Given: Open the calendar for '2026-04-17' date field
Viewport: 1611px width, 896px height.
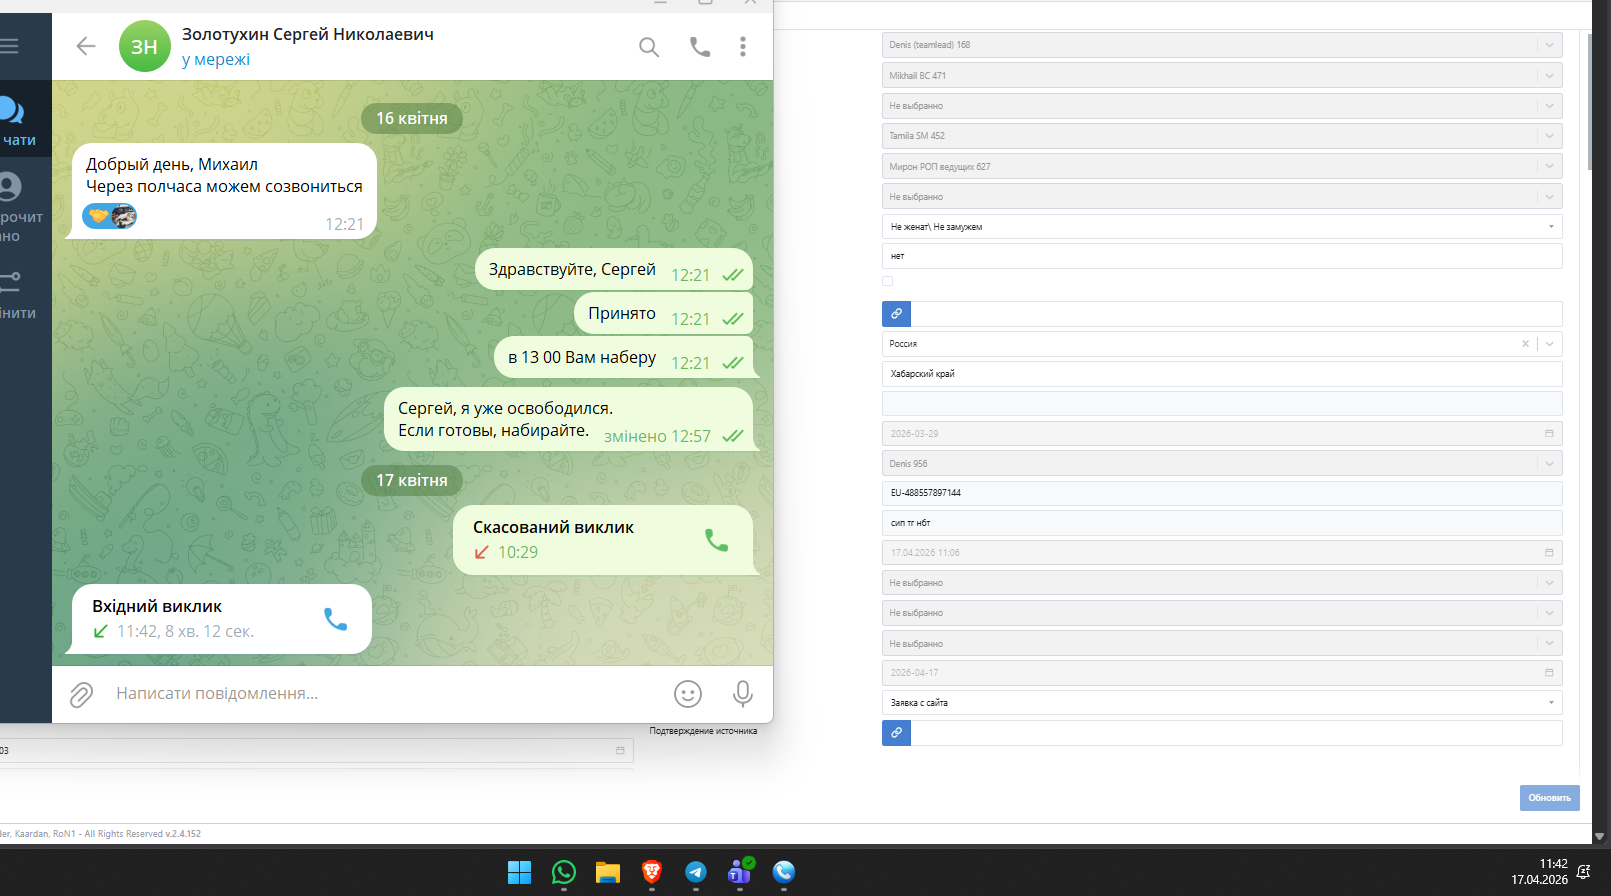Looking at the screenshot, I should click(1549, 673).
